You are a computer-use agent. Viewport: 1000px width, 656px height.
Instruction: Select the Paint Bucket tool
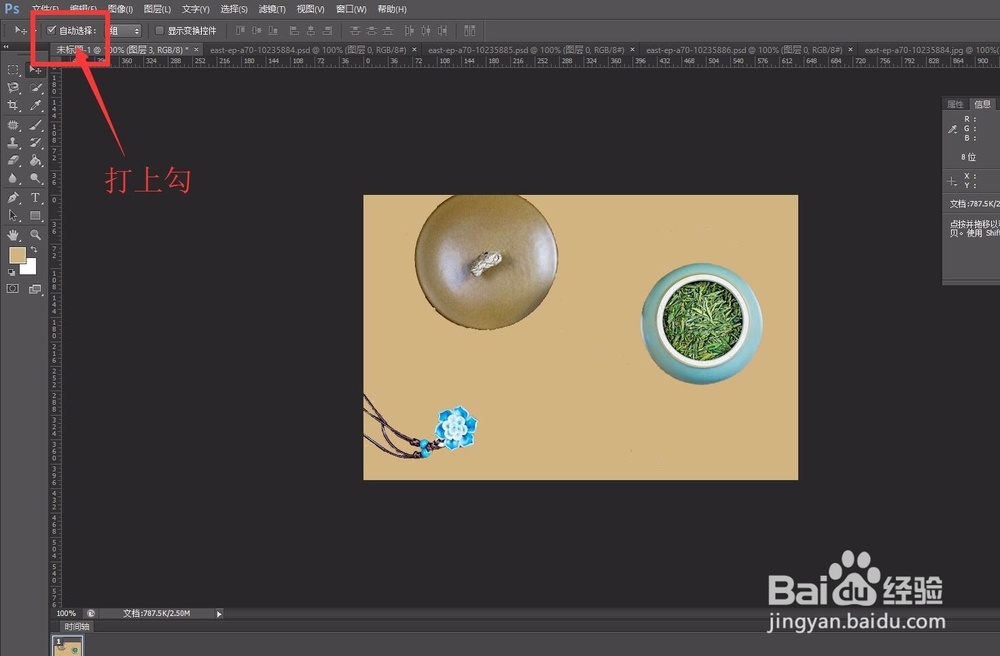pos(35,161)
